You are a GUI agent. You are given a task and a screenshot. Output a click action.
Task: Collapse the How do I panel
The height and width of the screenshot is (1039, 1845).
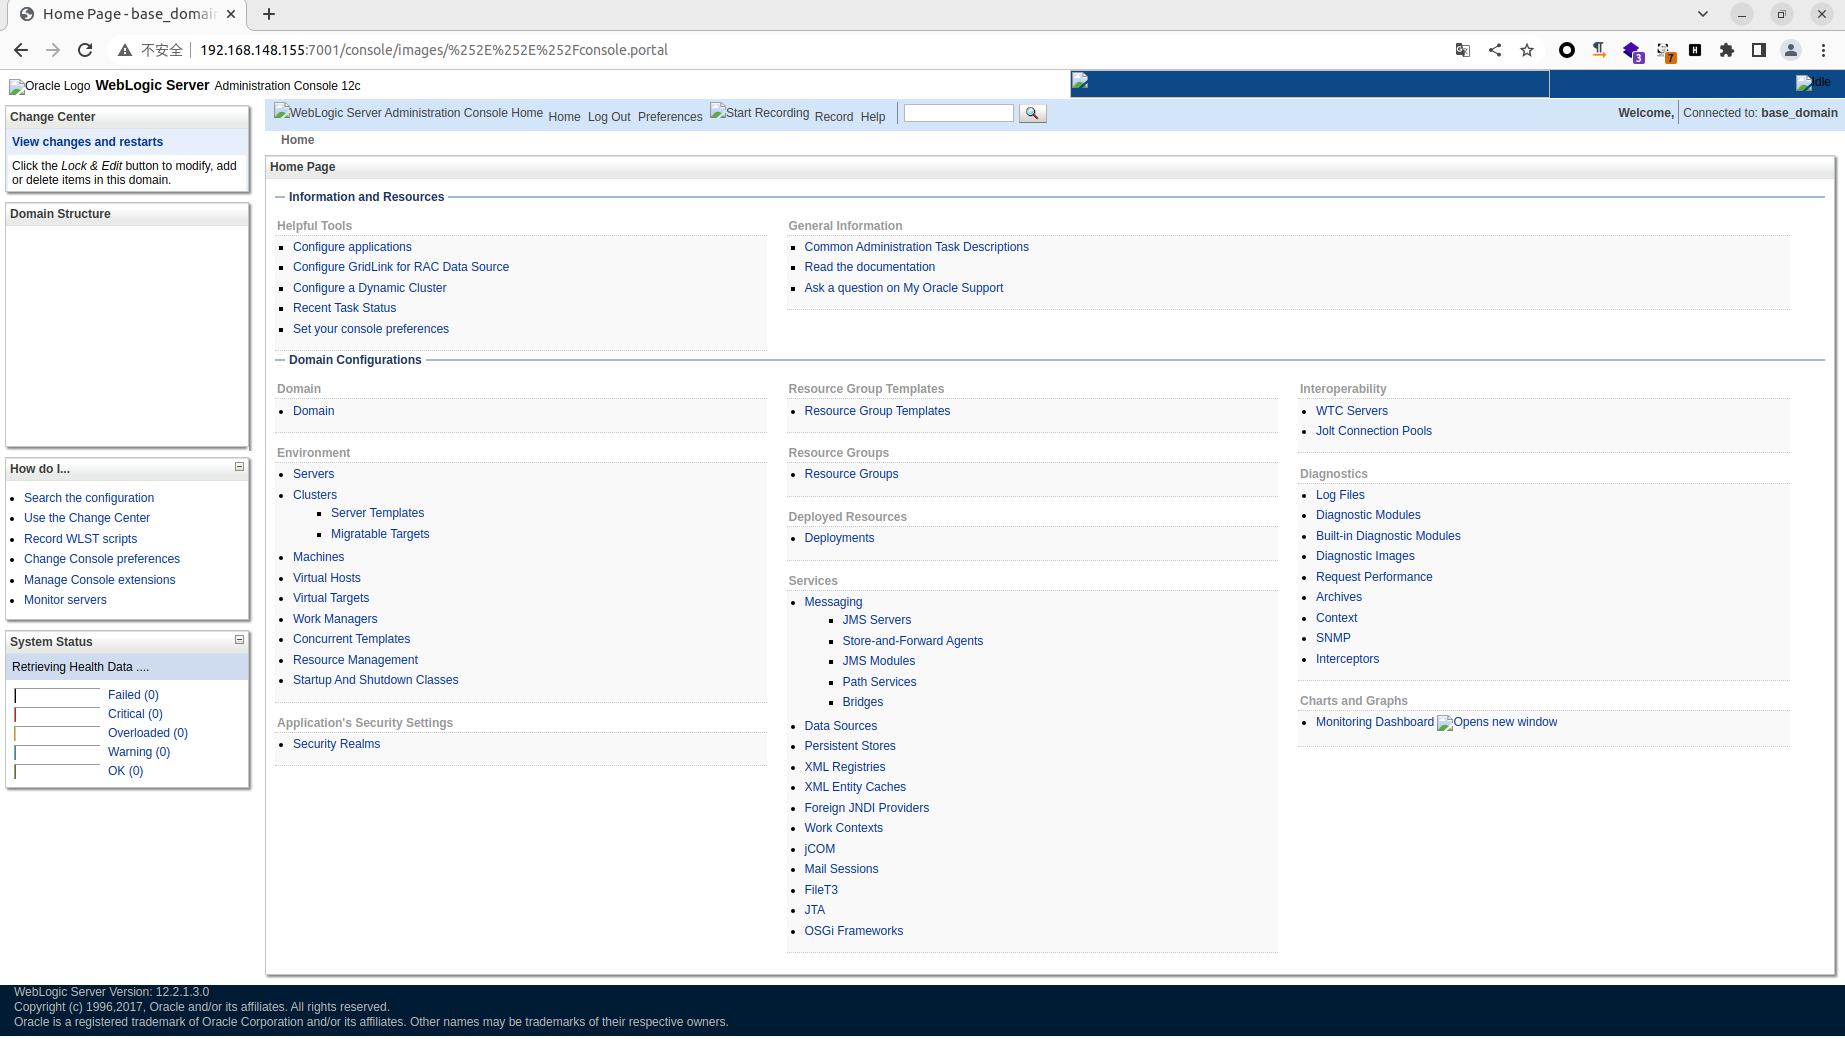coord(239,467)
